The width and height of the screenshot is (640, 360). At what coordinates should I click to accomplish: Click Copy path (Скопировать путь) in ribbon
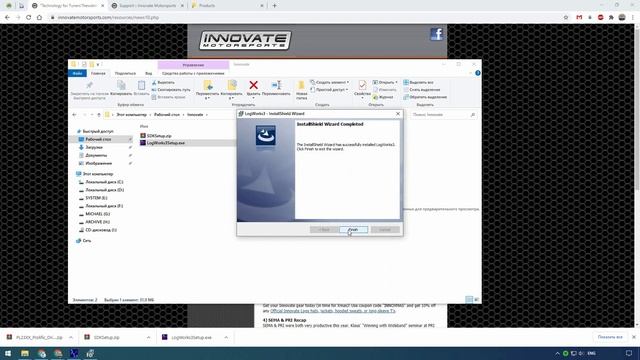171,90
